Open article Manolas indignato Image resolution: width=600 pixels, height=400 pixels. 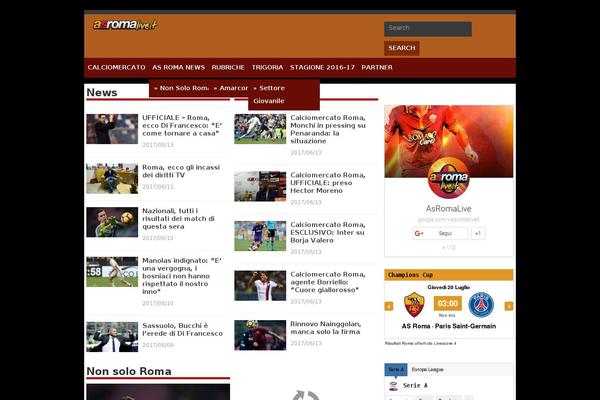(x=182, y=276)
